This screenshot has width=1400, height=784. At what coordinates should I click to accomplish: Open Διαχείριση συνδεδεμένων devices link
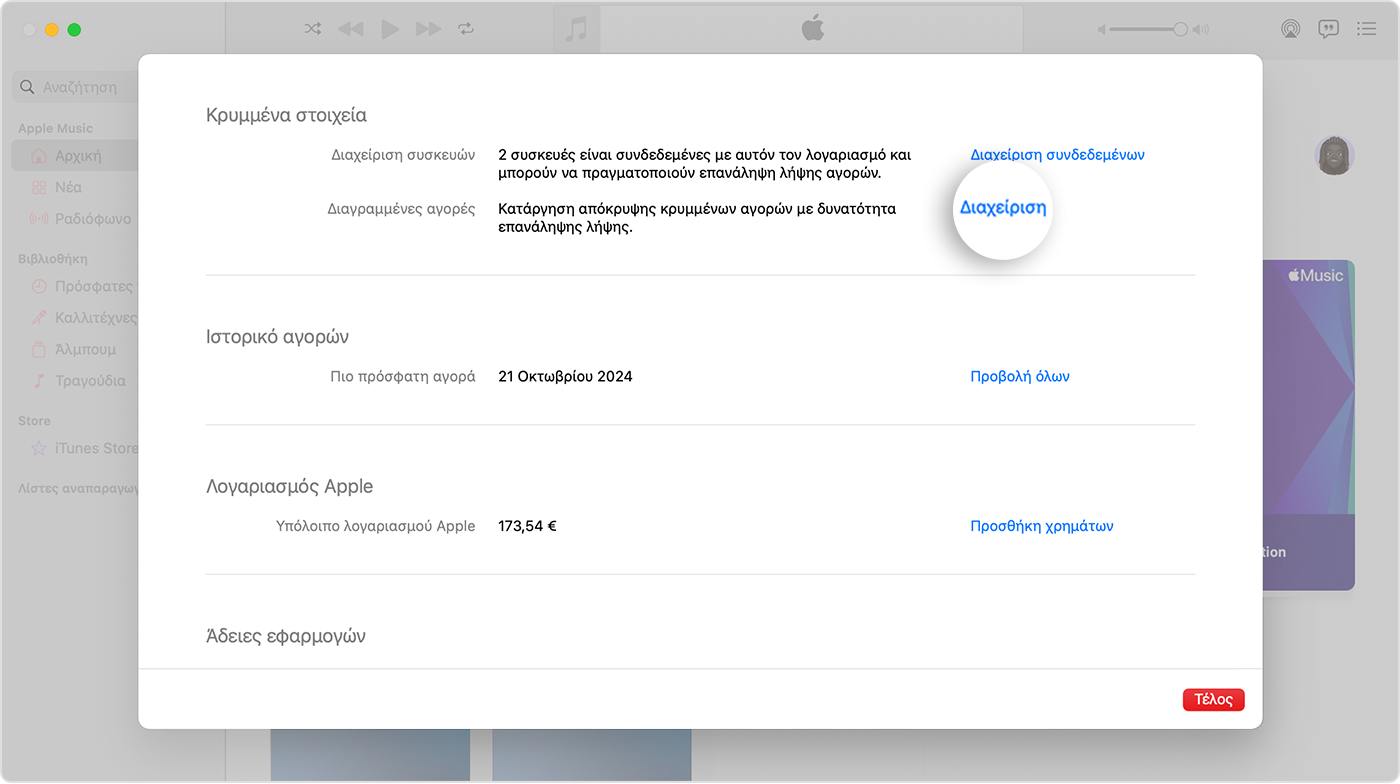[x=1057, y=155]
